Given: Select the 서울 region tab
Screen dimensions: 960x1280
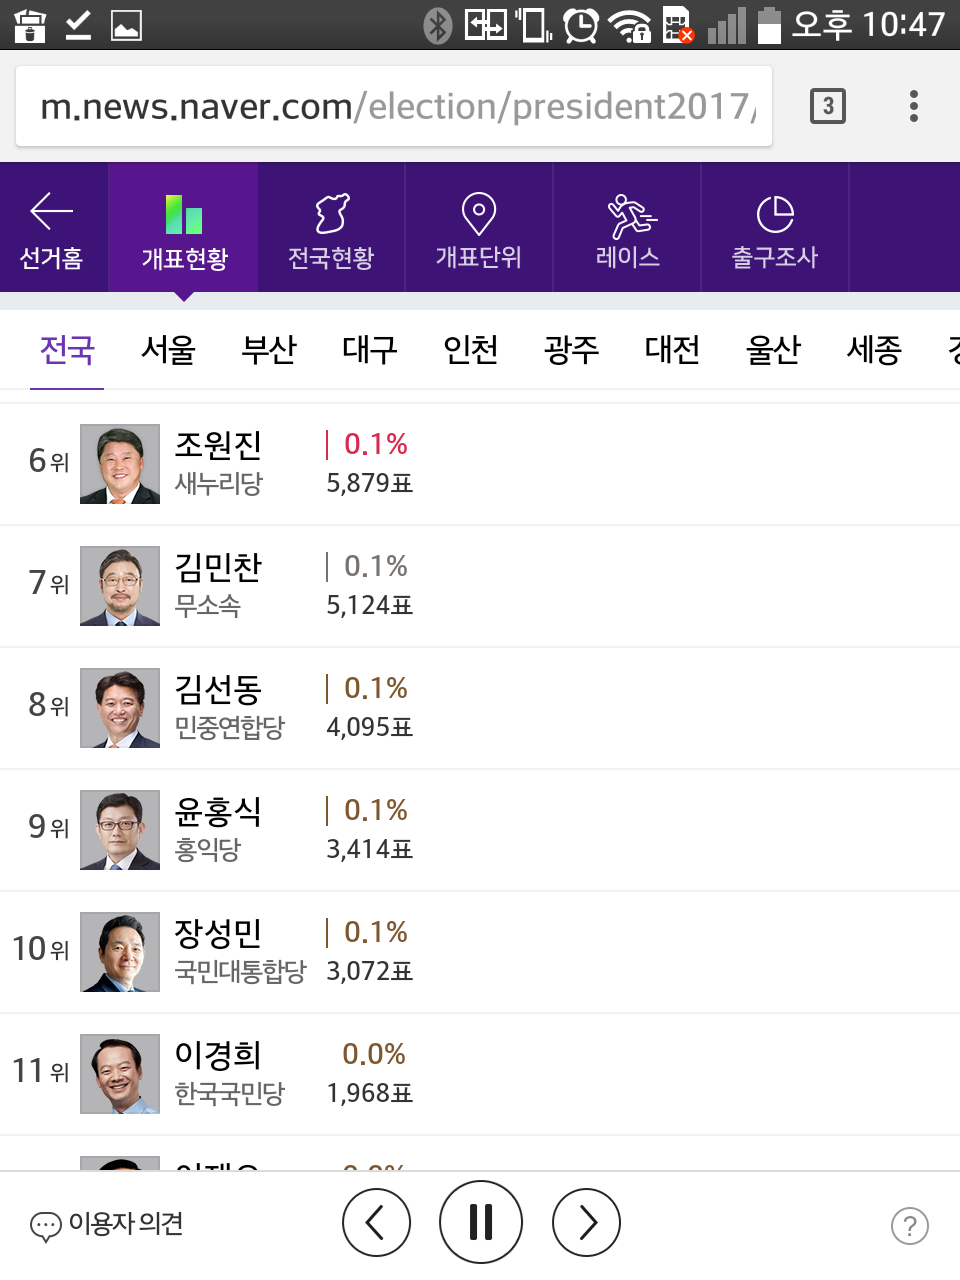Looking at the screenshot, I should point(168,349).
